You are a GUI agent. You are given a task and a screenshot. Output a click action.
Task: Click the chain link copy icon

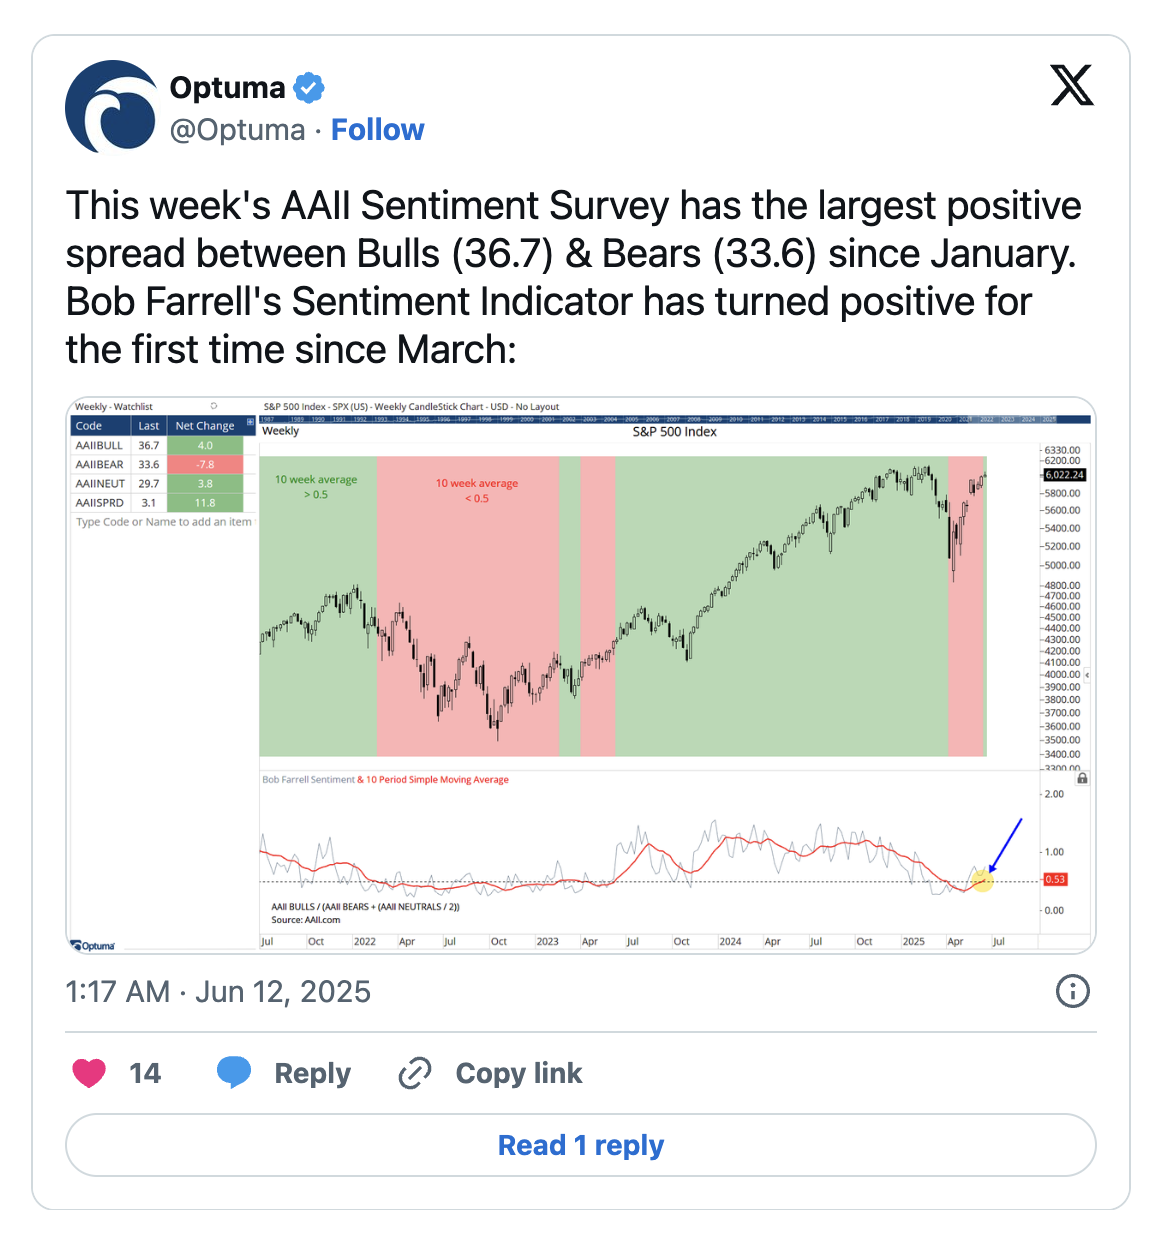click(x=414, y=1073)
